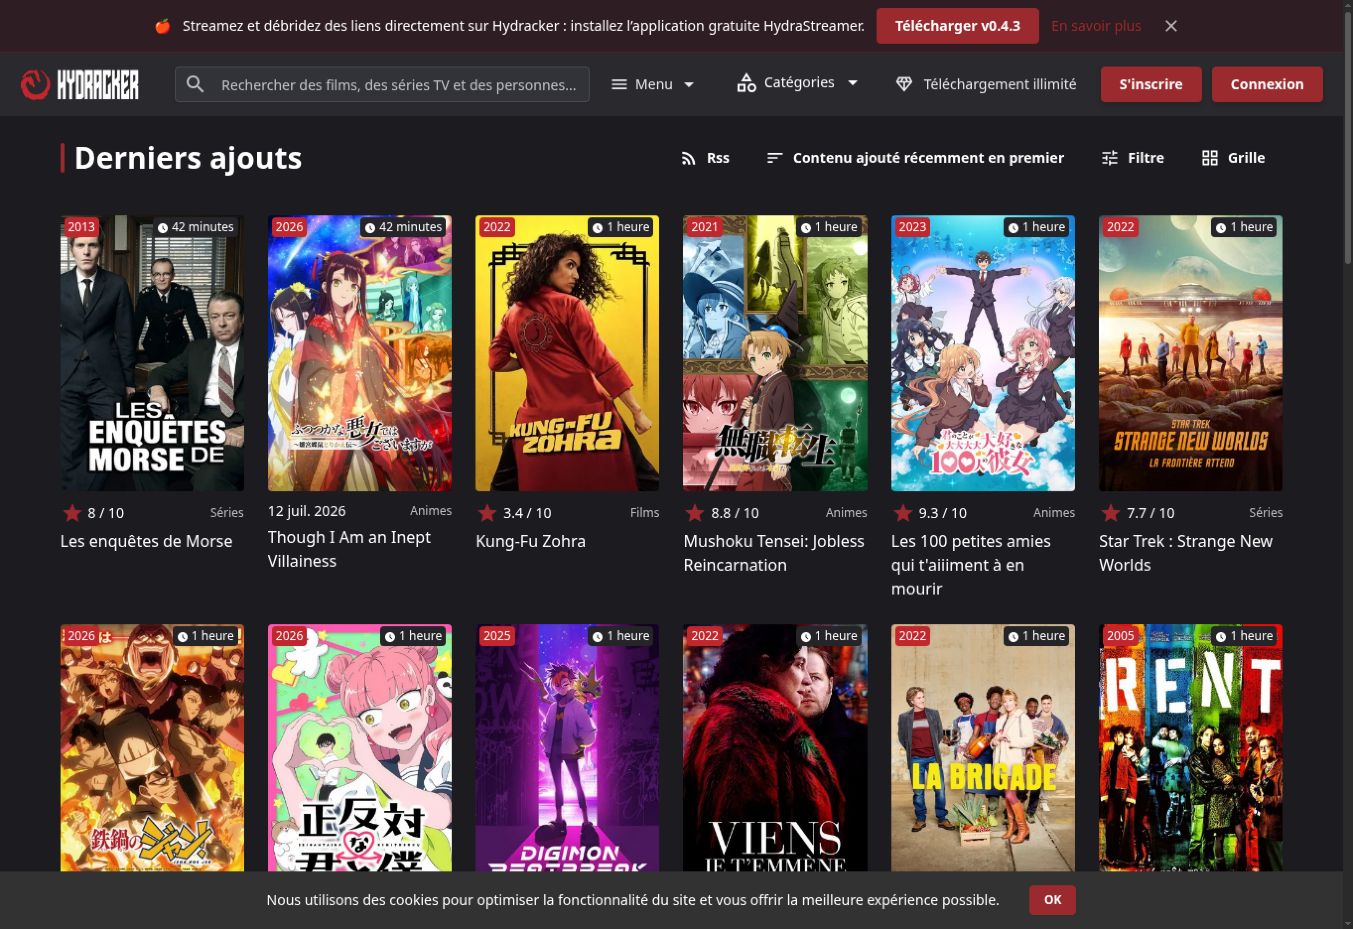The width and height of the screenshot is (1353, 929).
Task: Open the Star Trek Strange New Worlds poster
Action: 1191,353
